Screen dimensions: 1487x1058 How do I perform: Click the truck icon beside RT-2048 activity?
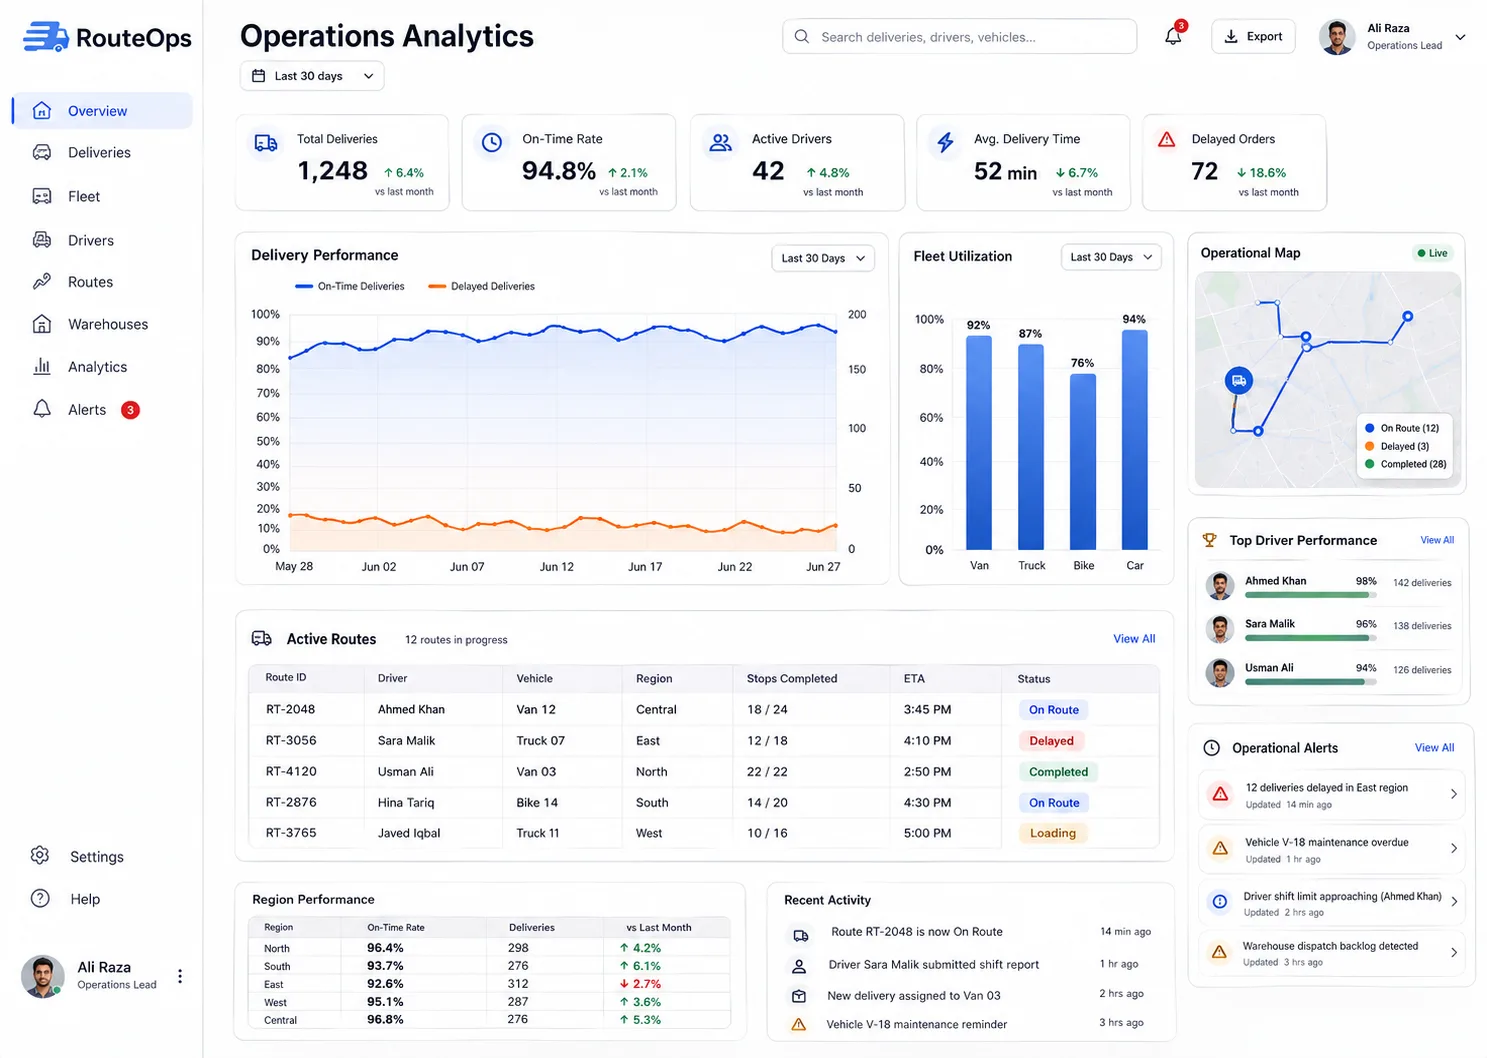point(800,936)
